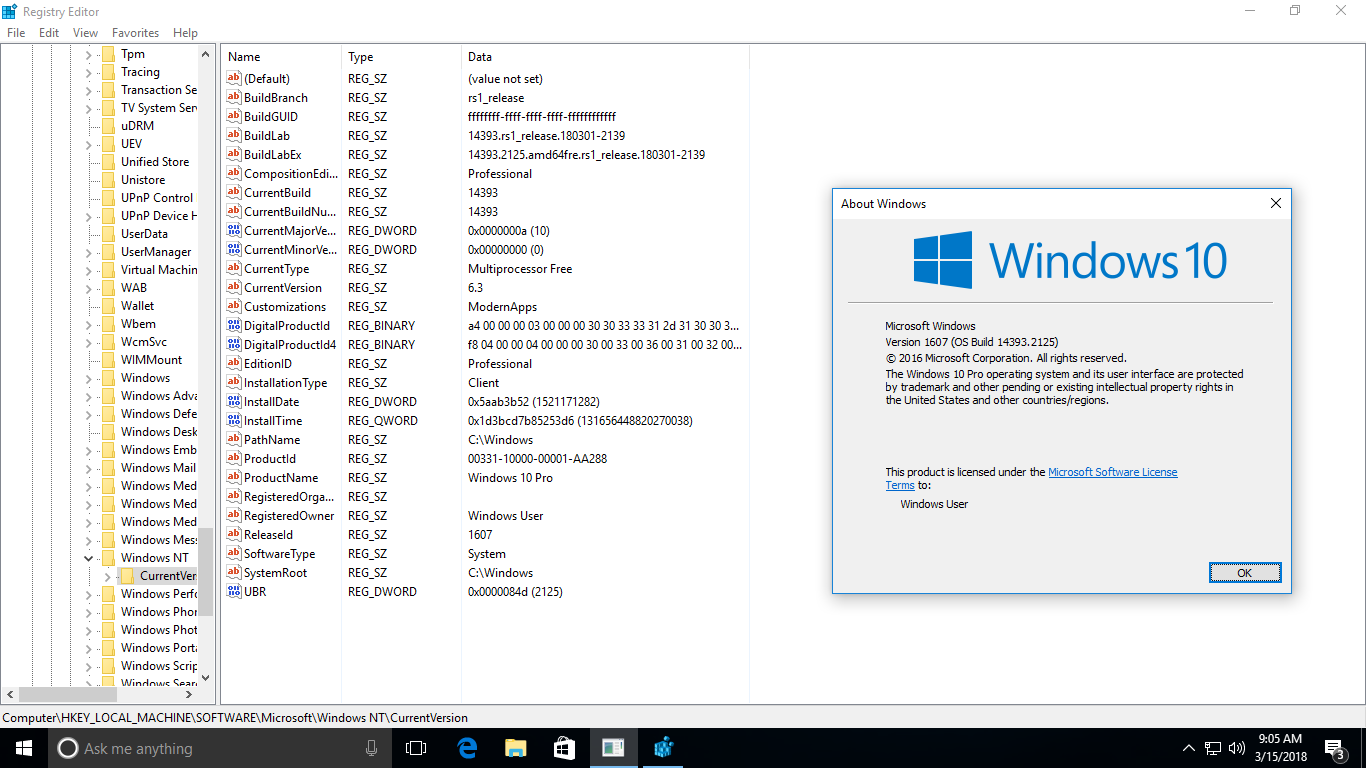Click the CurrentMajorVersionNumber DWORD icon
Viewport: 1366px width, 768px height.
234,231
